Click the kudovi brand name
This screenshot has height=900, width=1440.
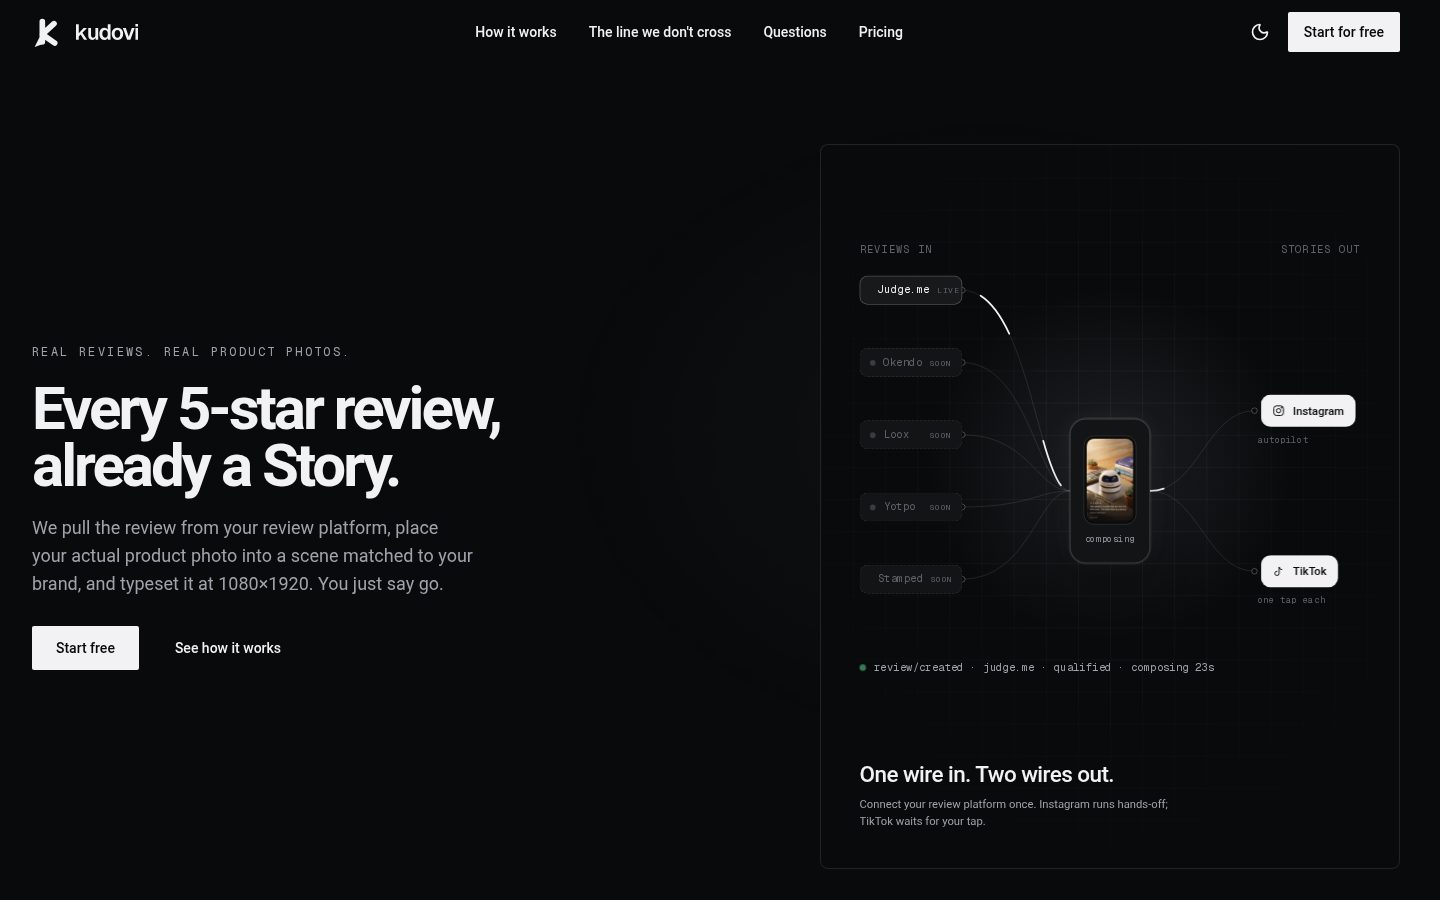point(107,32)
